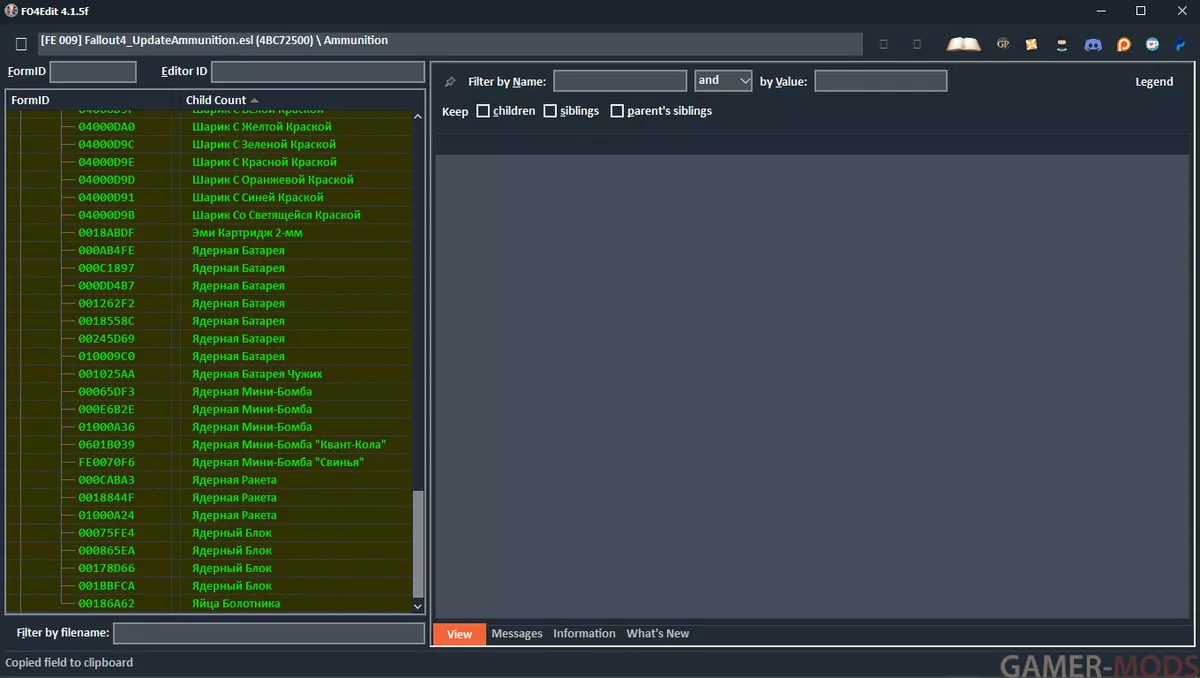Select the row with FormID 001BBFCA
The image size is (1200, 678).
tap(208, 586)
